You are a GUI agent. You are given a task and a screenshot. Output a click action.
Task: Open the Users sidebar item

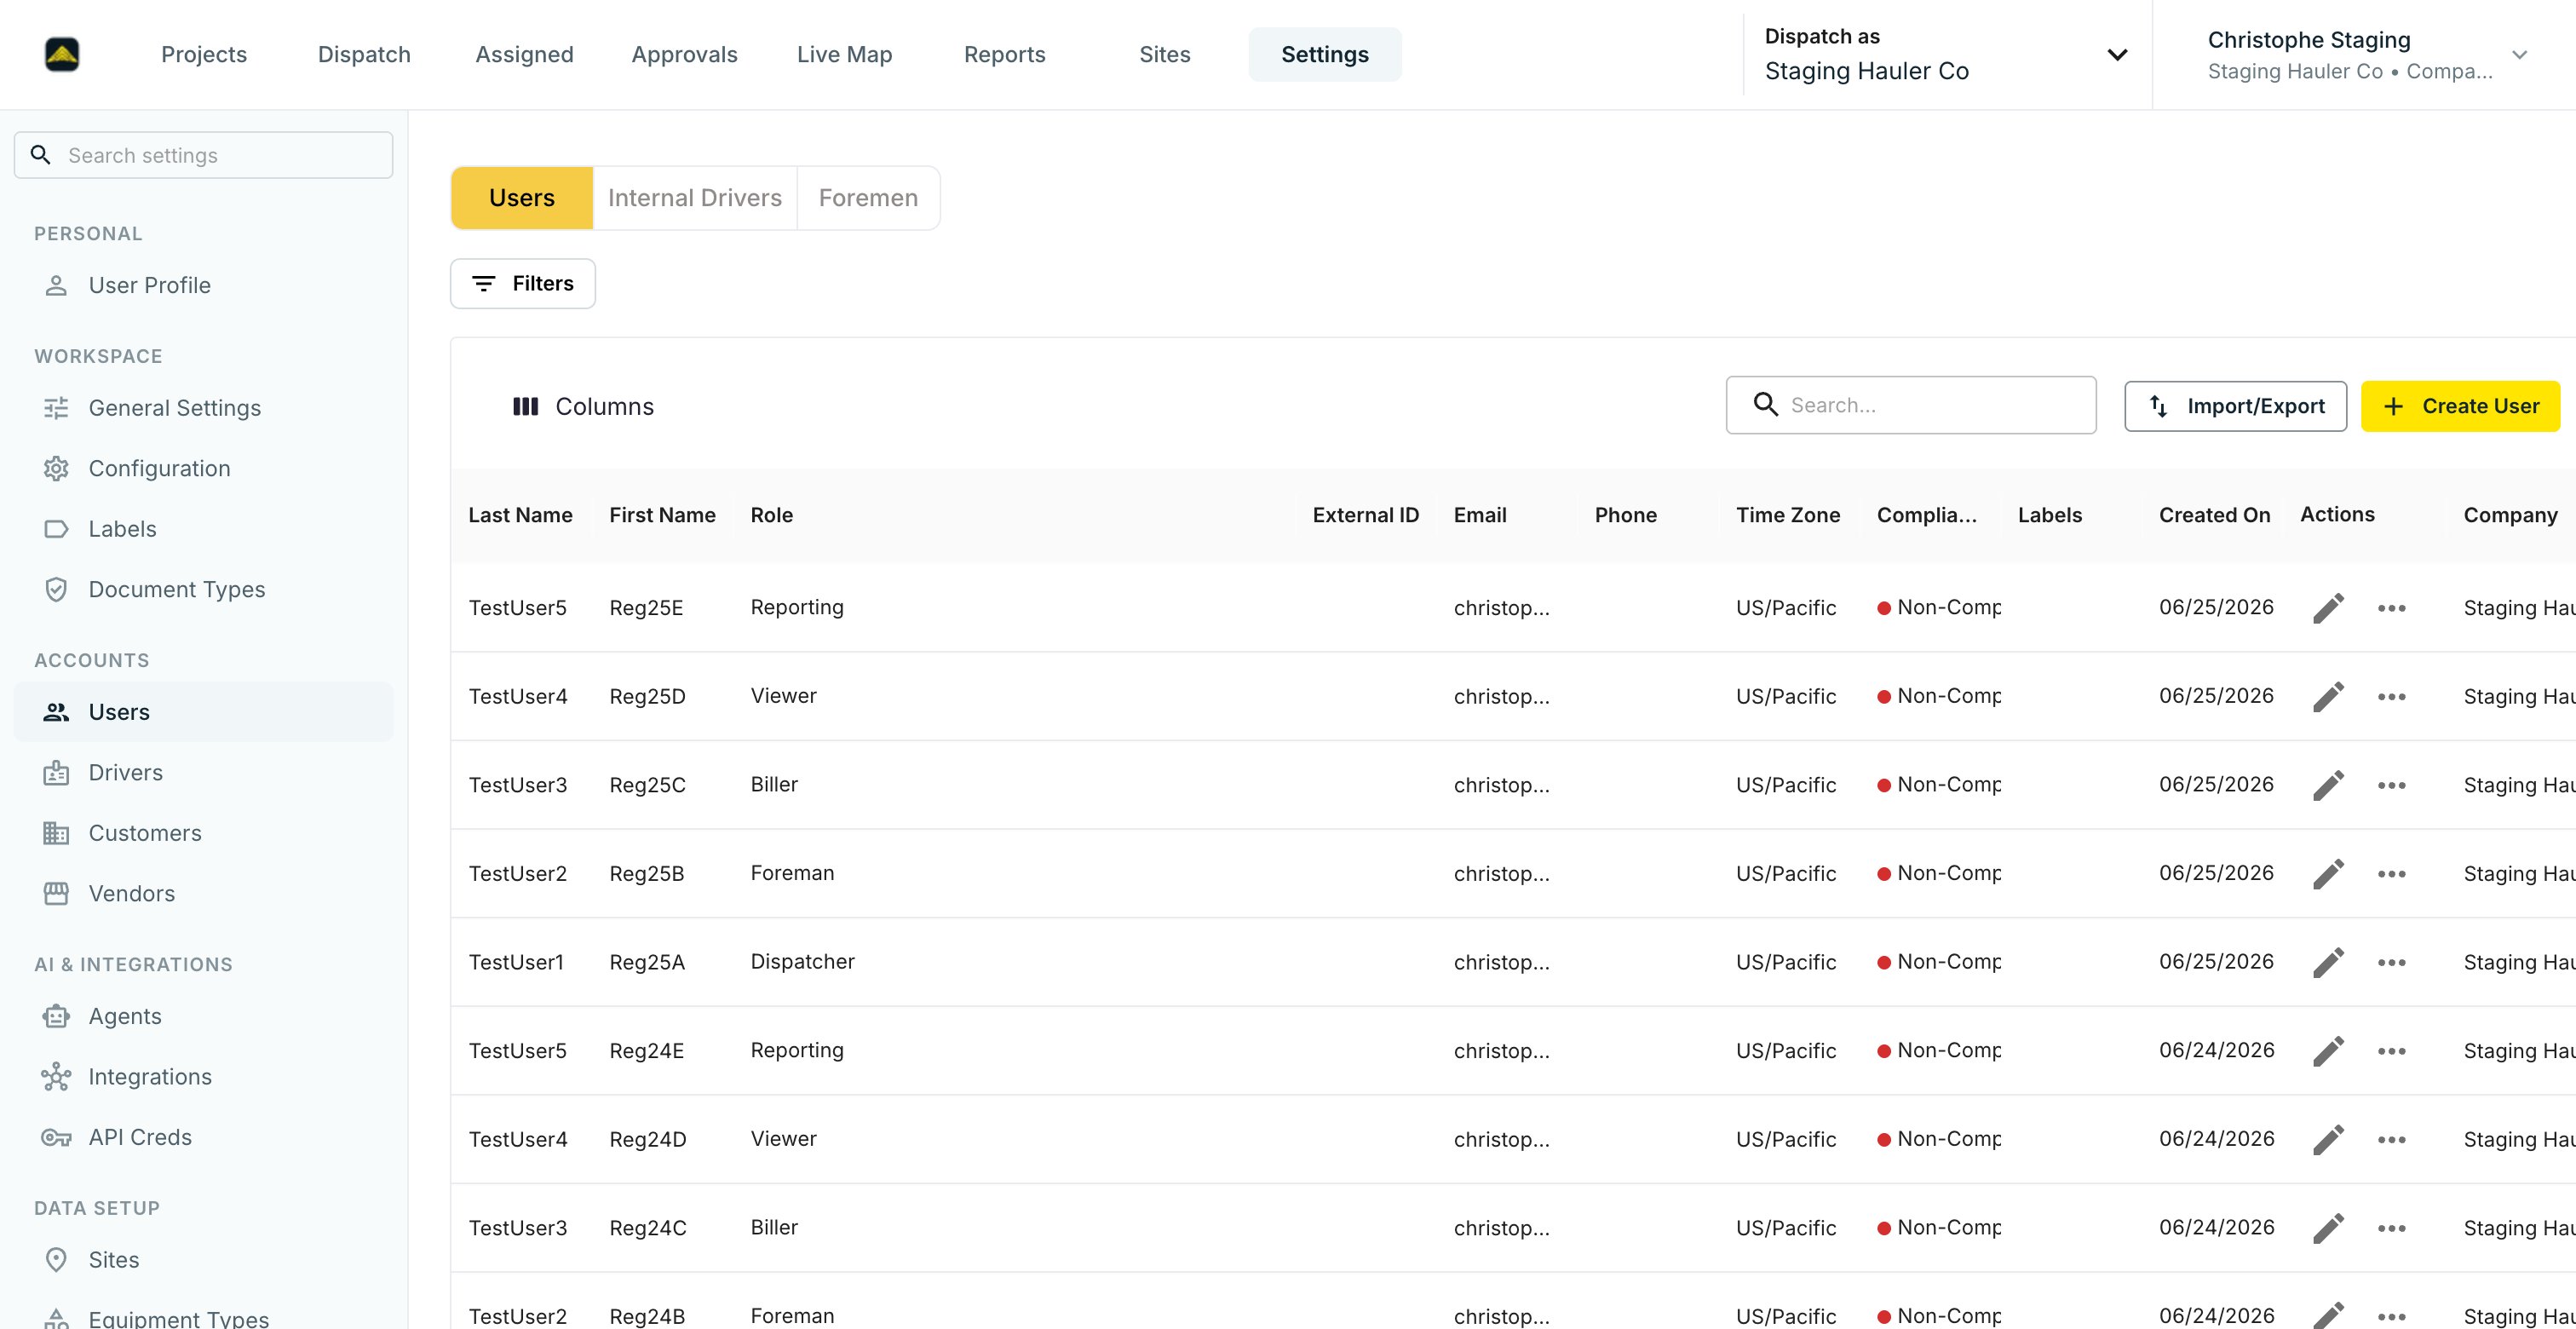click(204, 712)
